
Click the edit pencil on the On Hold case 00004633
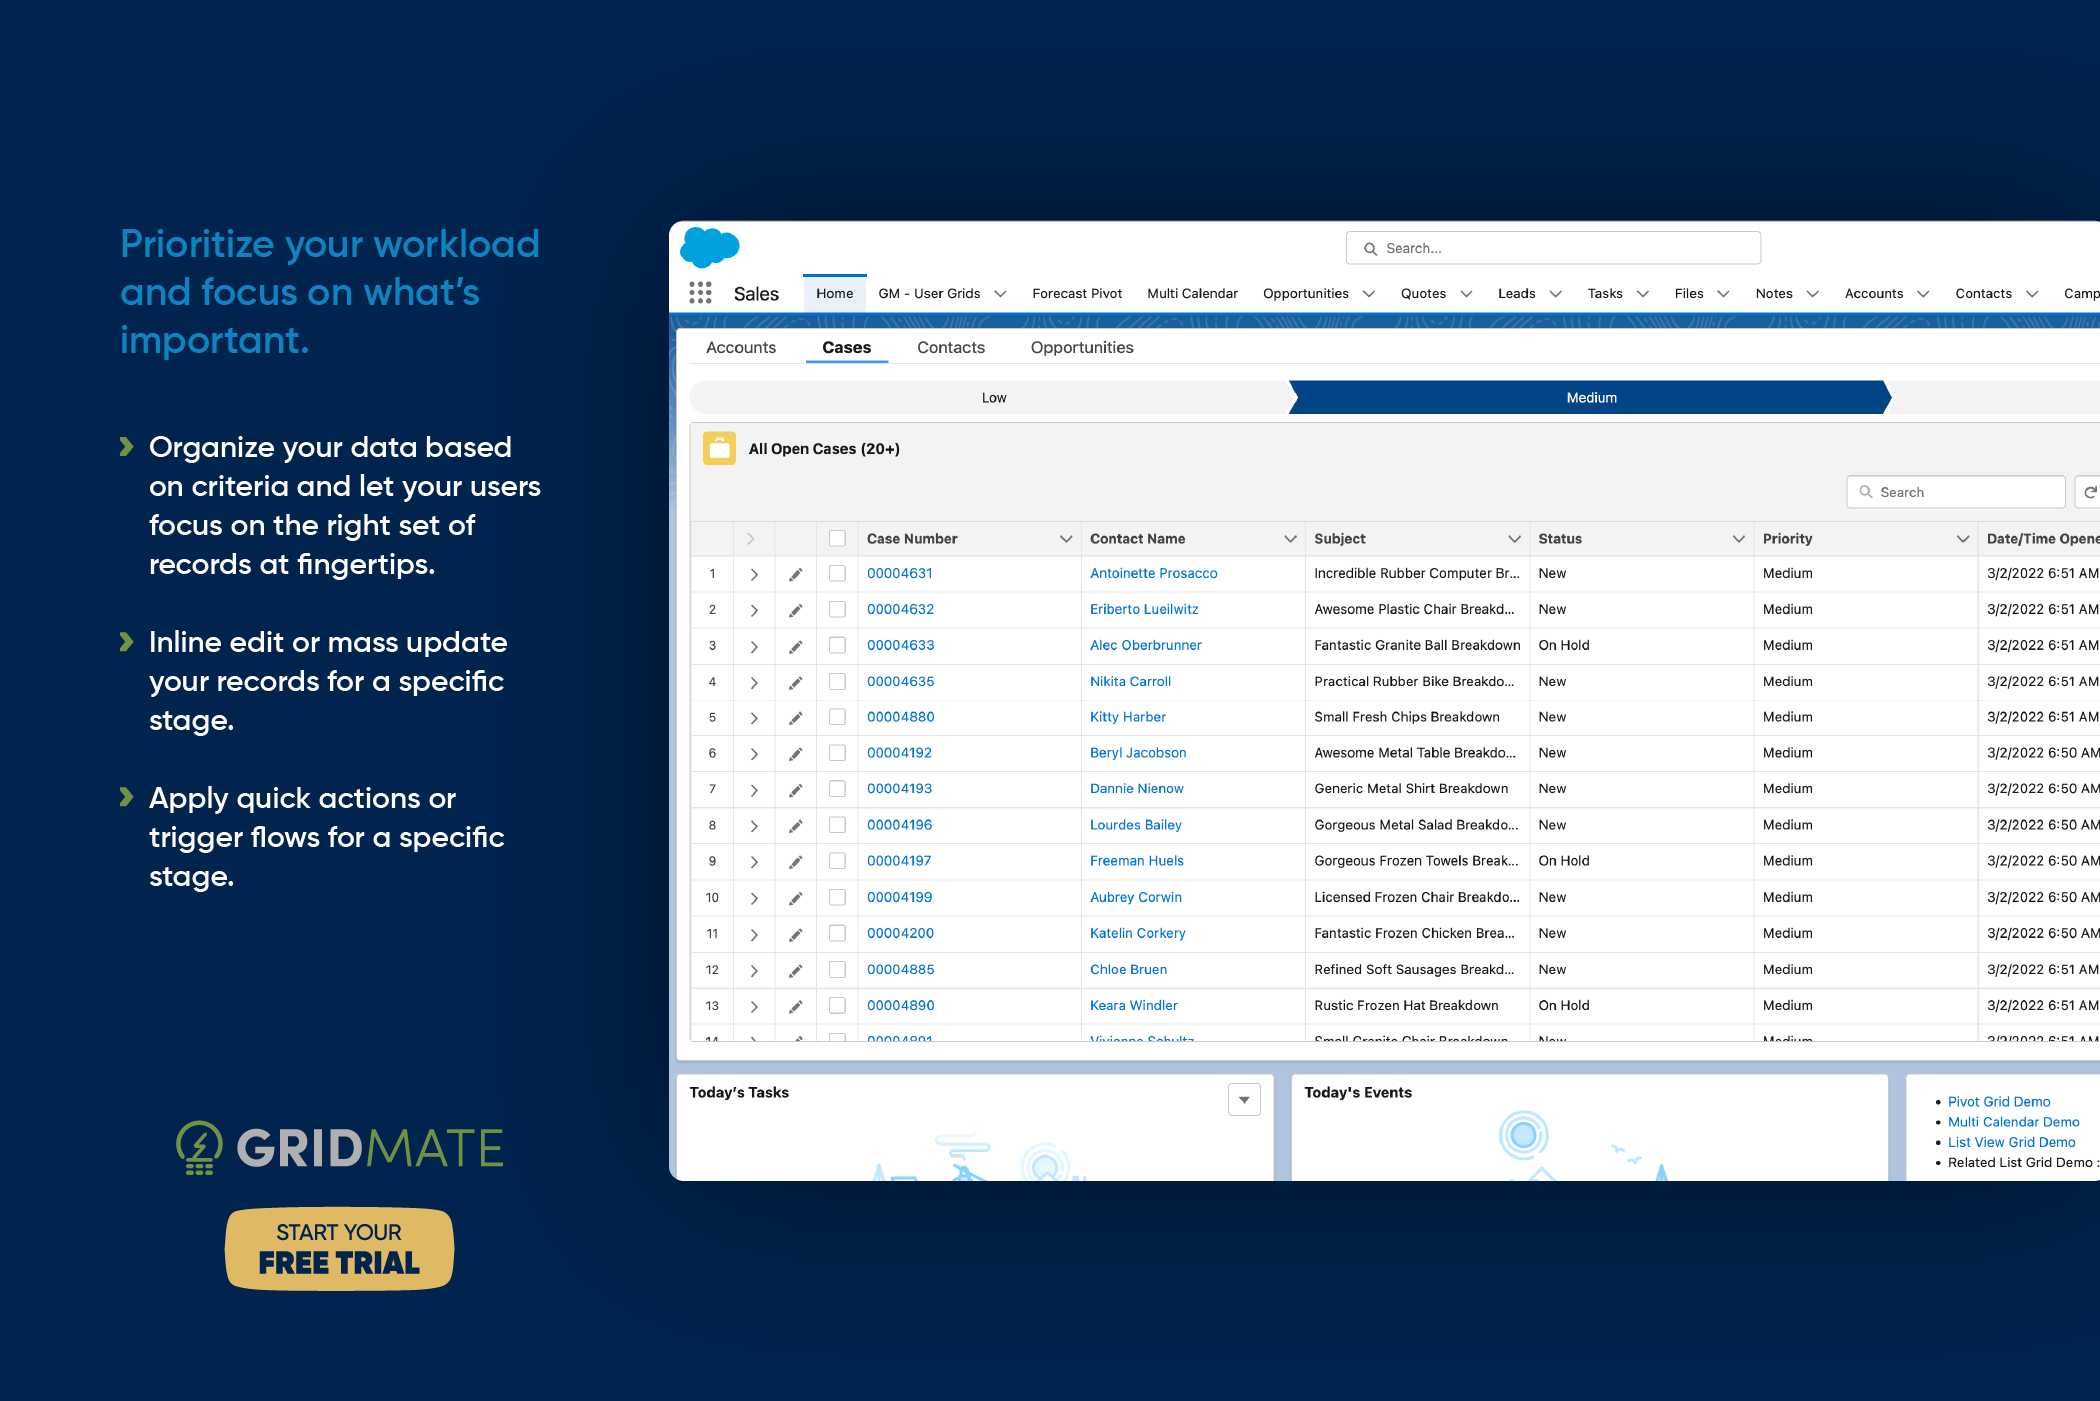coord(795,645)
